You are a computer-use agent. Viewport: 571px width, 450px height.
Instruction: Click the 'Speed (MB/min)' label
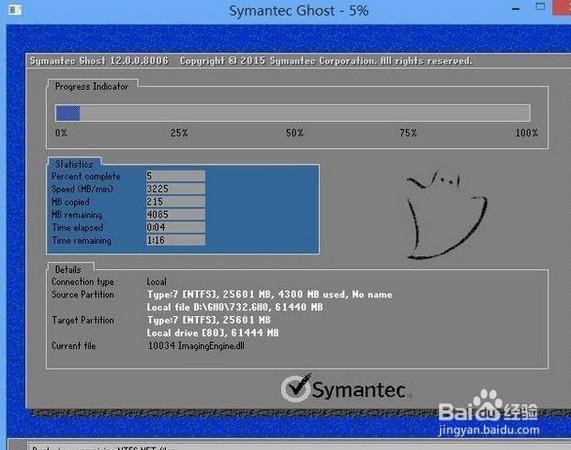(82, 189)
